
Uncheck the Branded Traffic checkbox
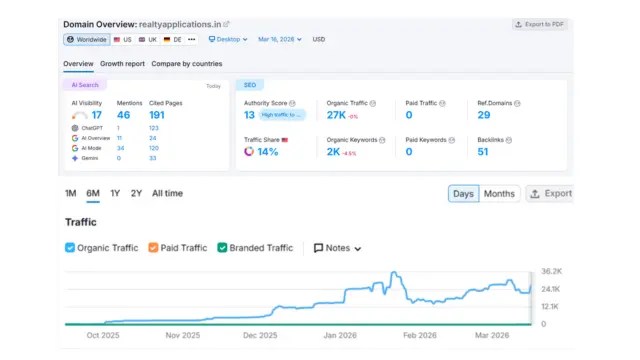point(222,248)
